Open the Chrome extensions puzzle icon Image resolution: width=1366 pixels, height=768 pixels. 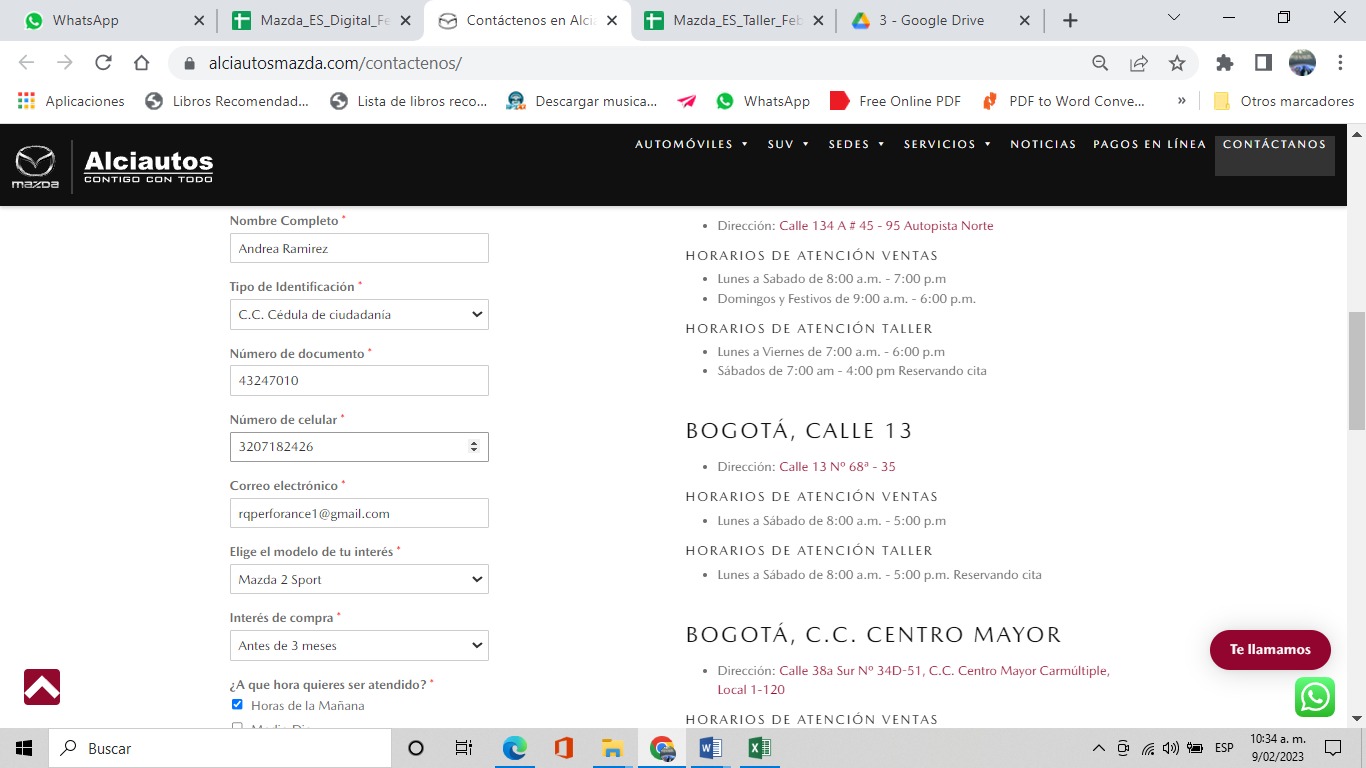1224,63
